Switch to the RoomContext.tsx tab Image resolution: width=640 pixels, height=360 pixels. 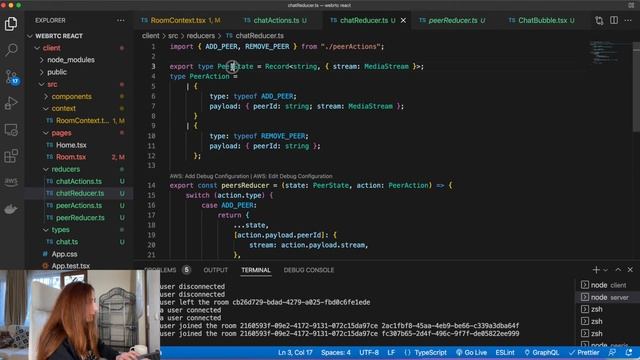click(x=180, y=20)
